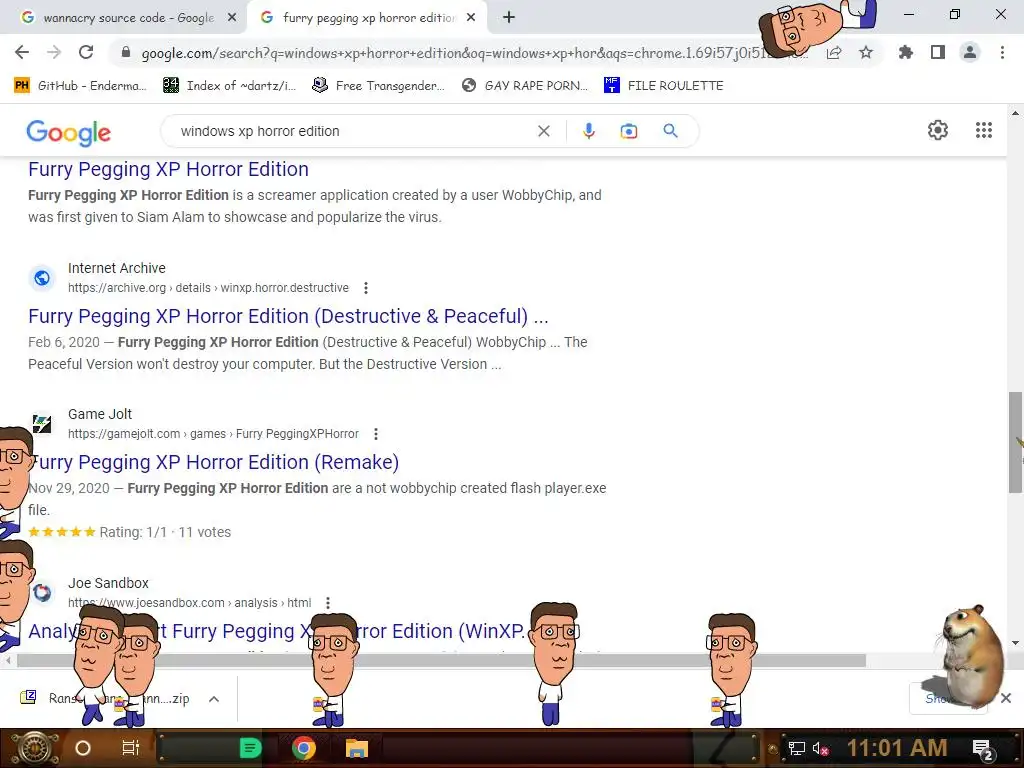Click the Internet Archive source name
The image size is (1024, 768).
coord(117,268)
